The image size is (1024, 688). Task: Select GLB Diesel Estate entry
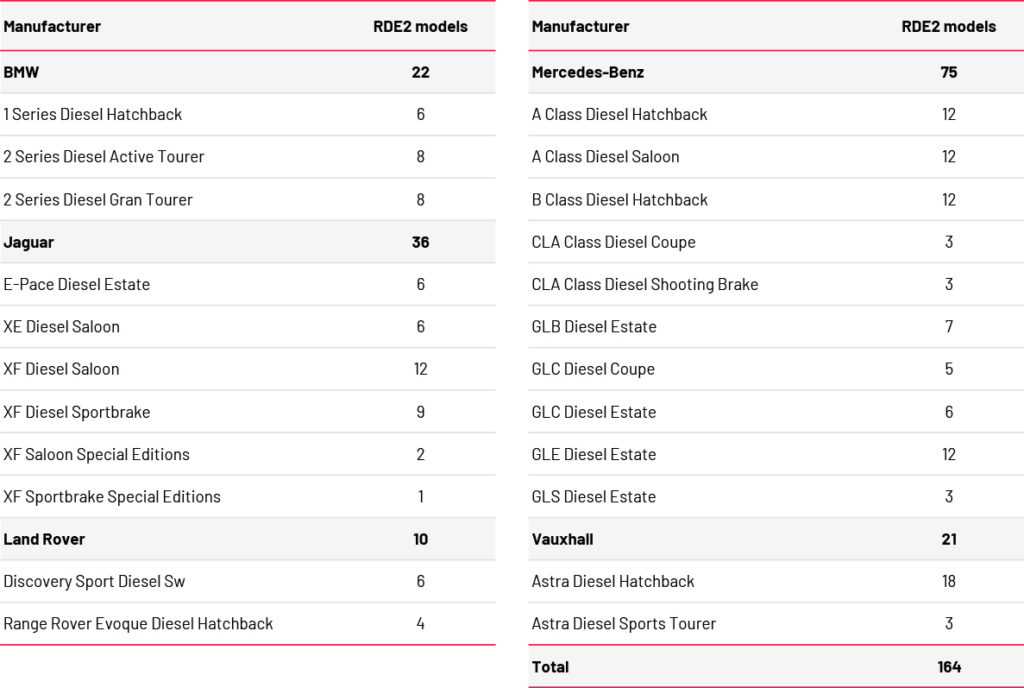pyautogui.click(x=594, y=326)
